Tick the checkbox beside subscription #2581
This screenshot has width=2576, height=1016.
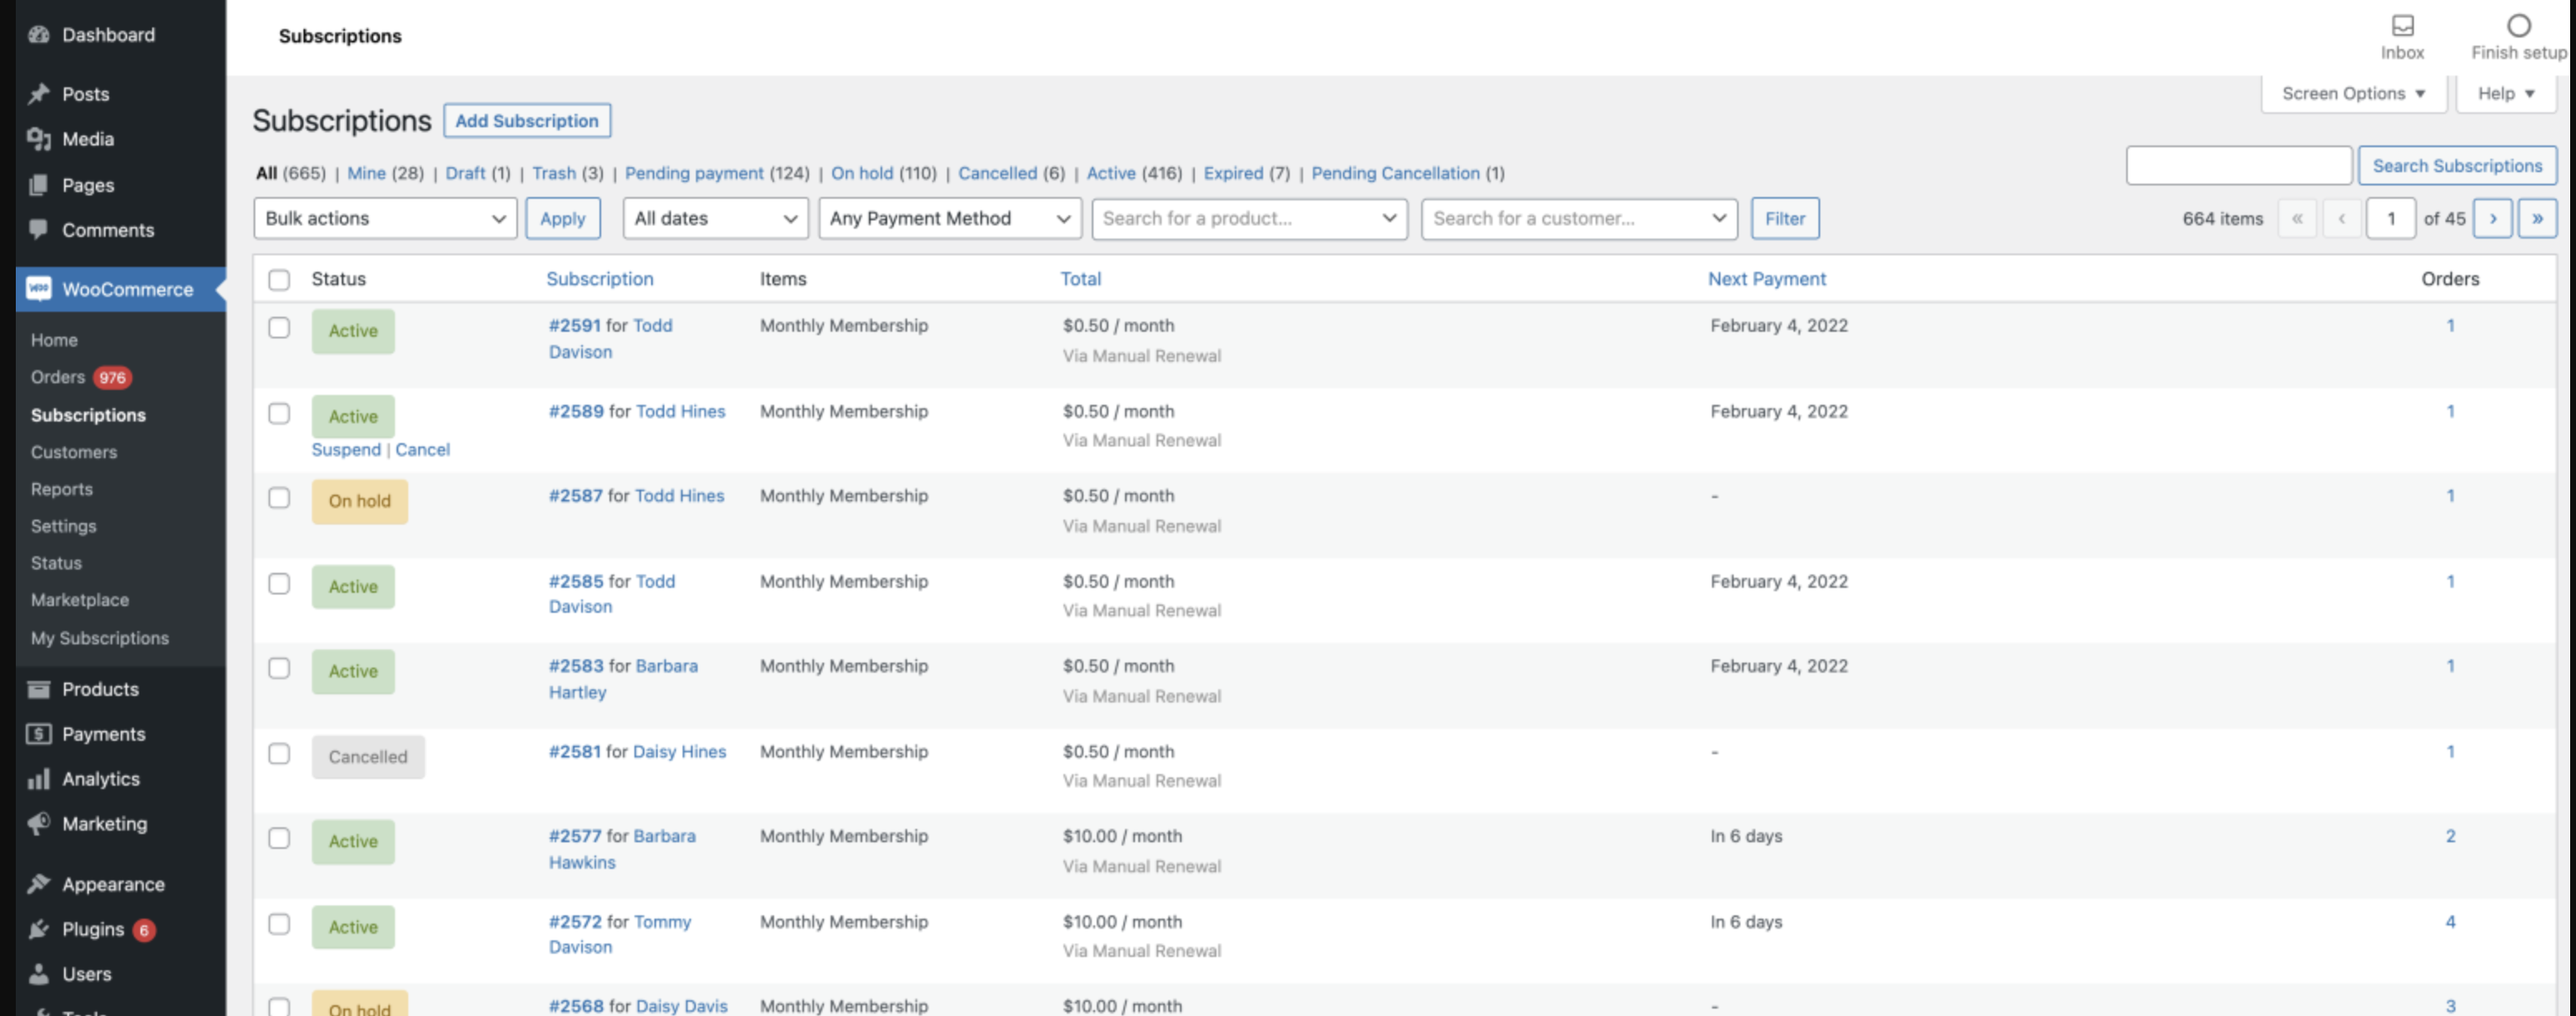tap(279, 753)
